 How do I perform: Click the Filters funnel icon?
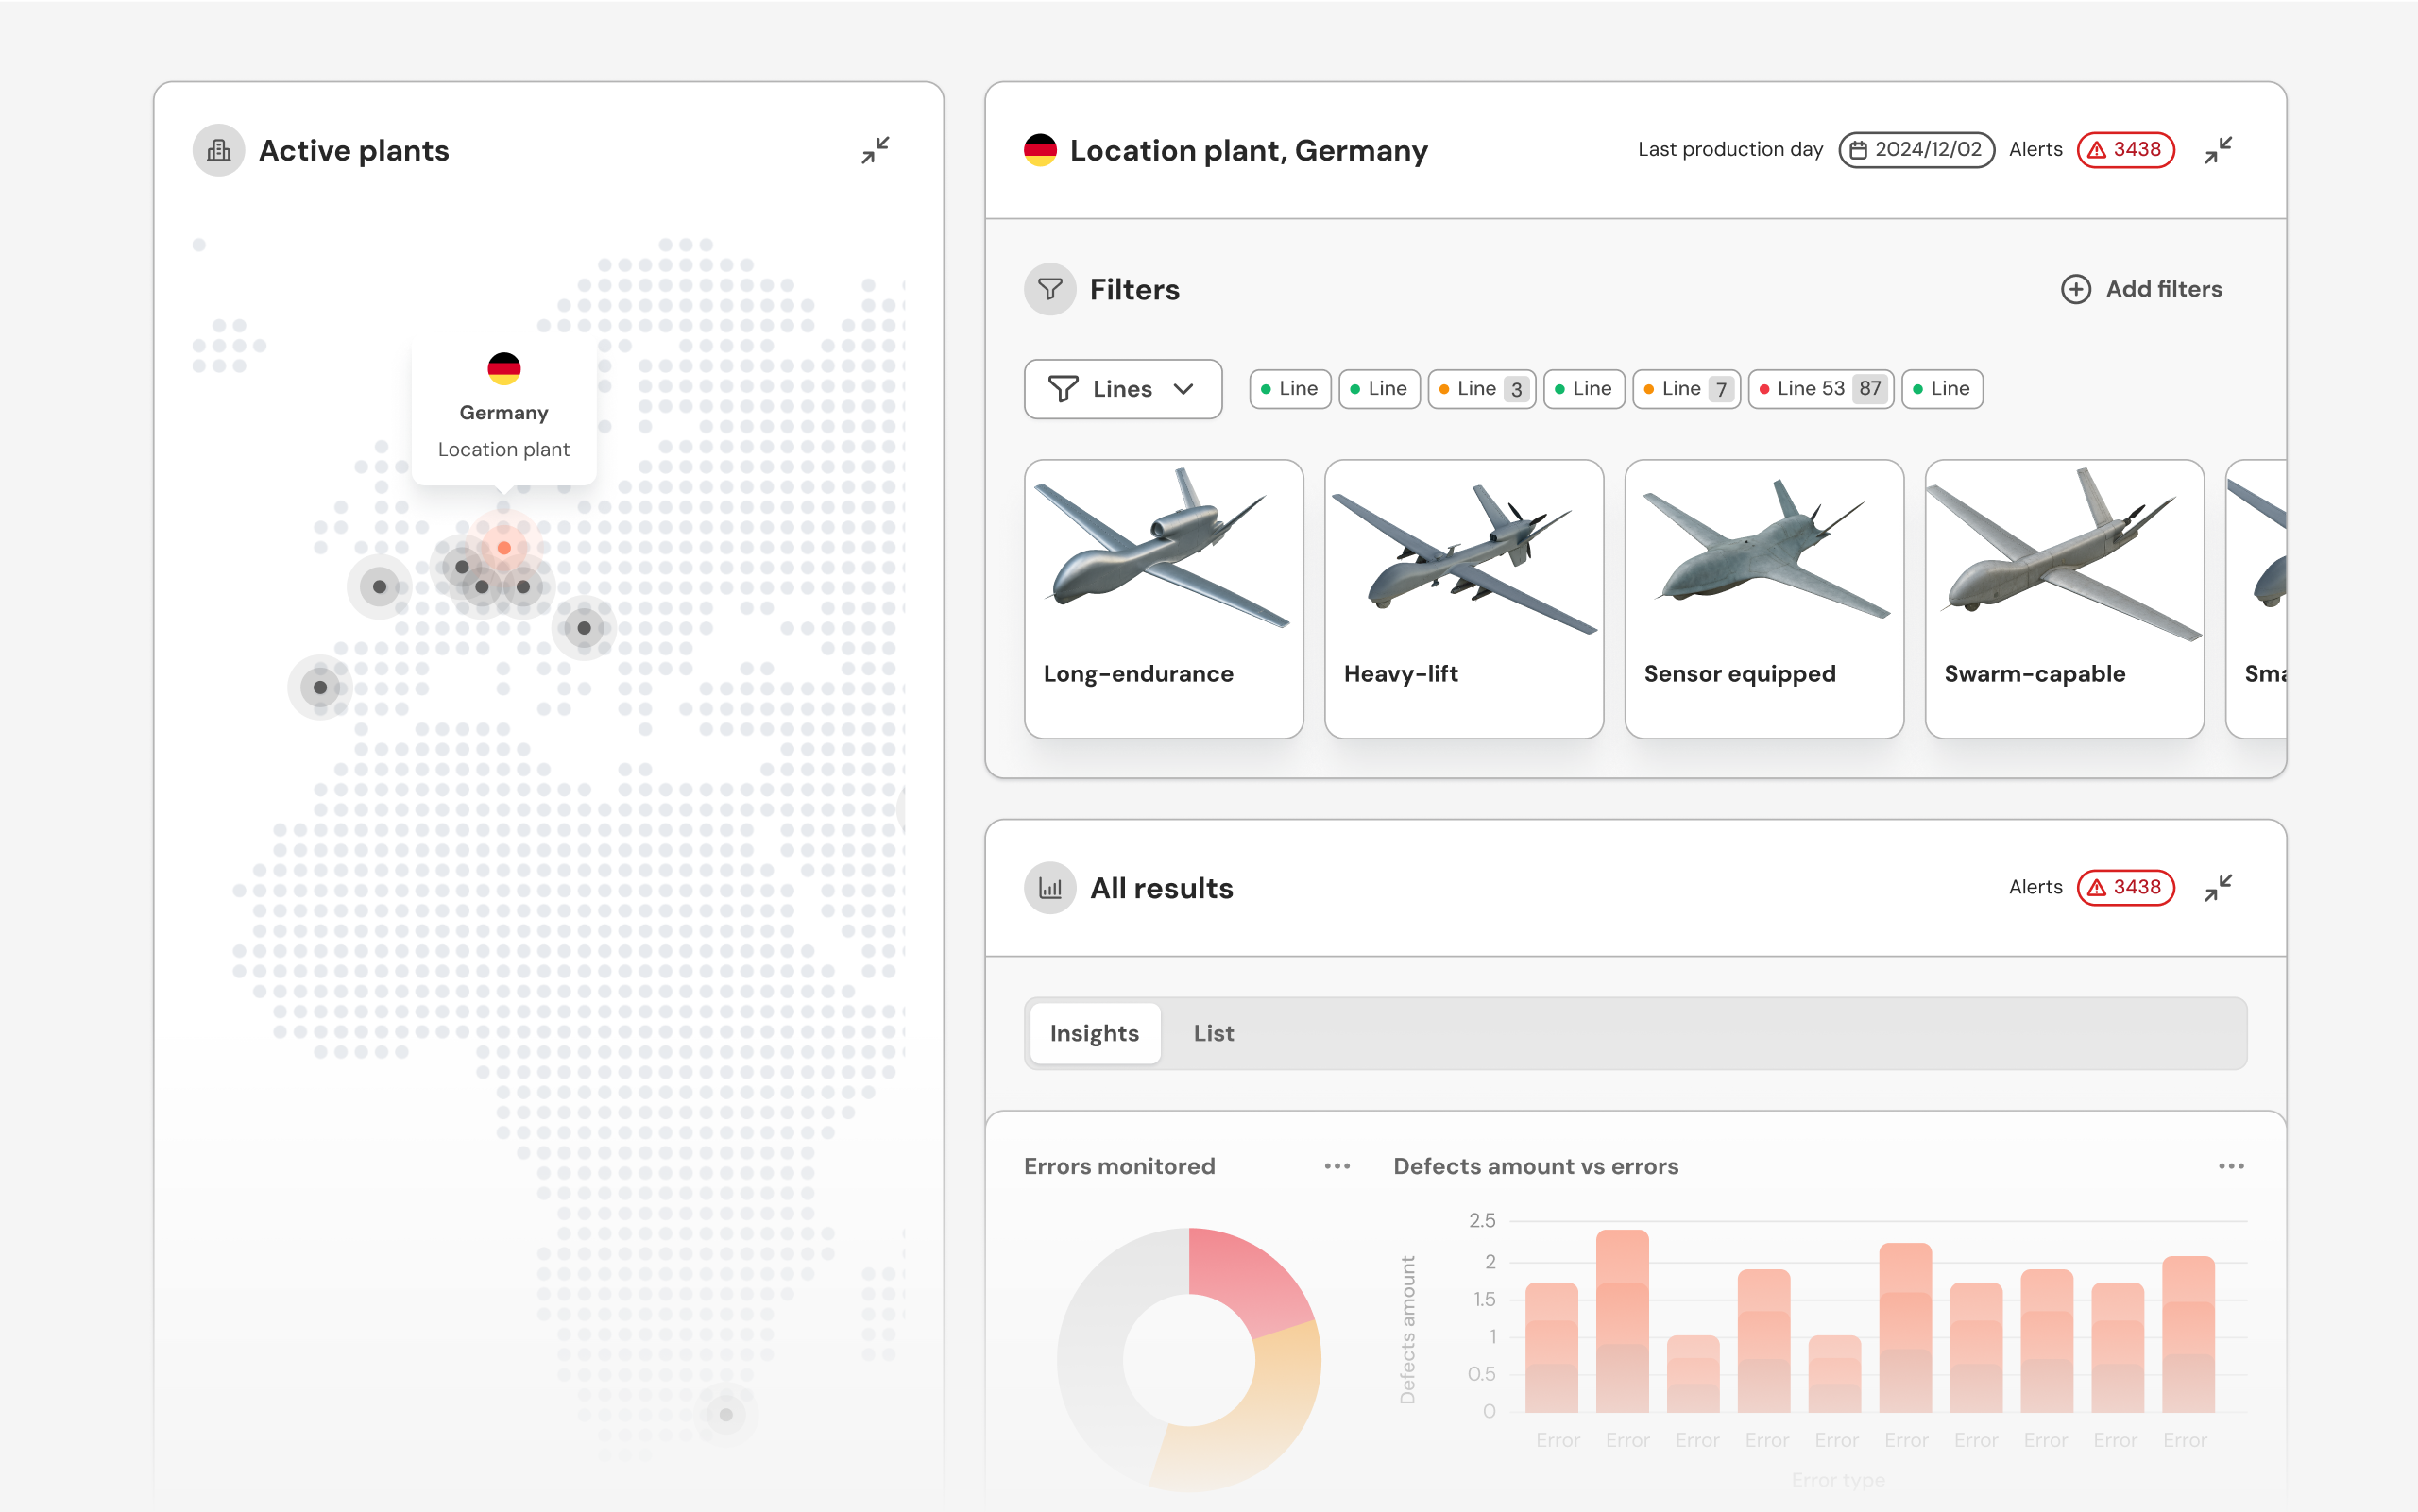pos(1050,289)
